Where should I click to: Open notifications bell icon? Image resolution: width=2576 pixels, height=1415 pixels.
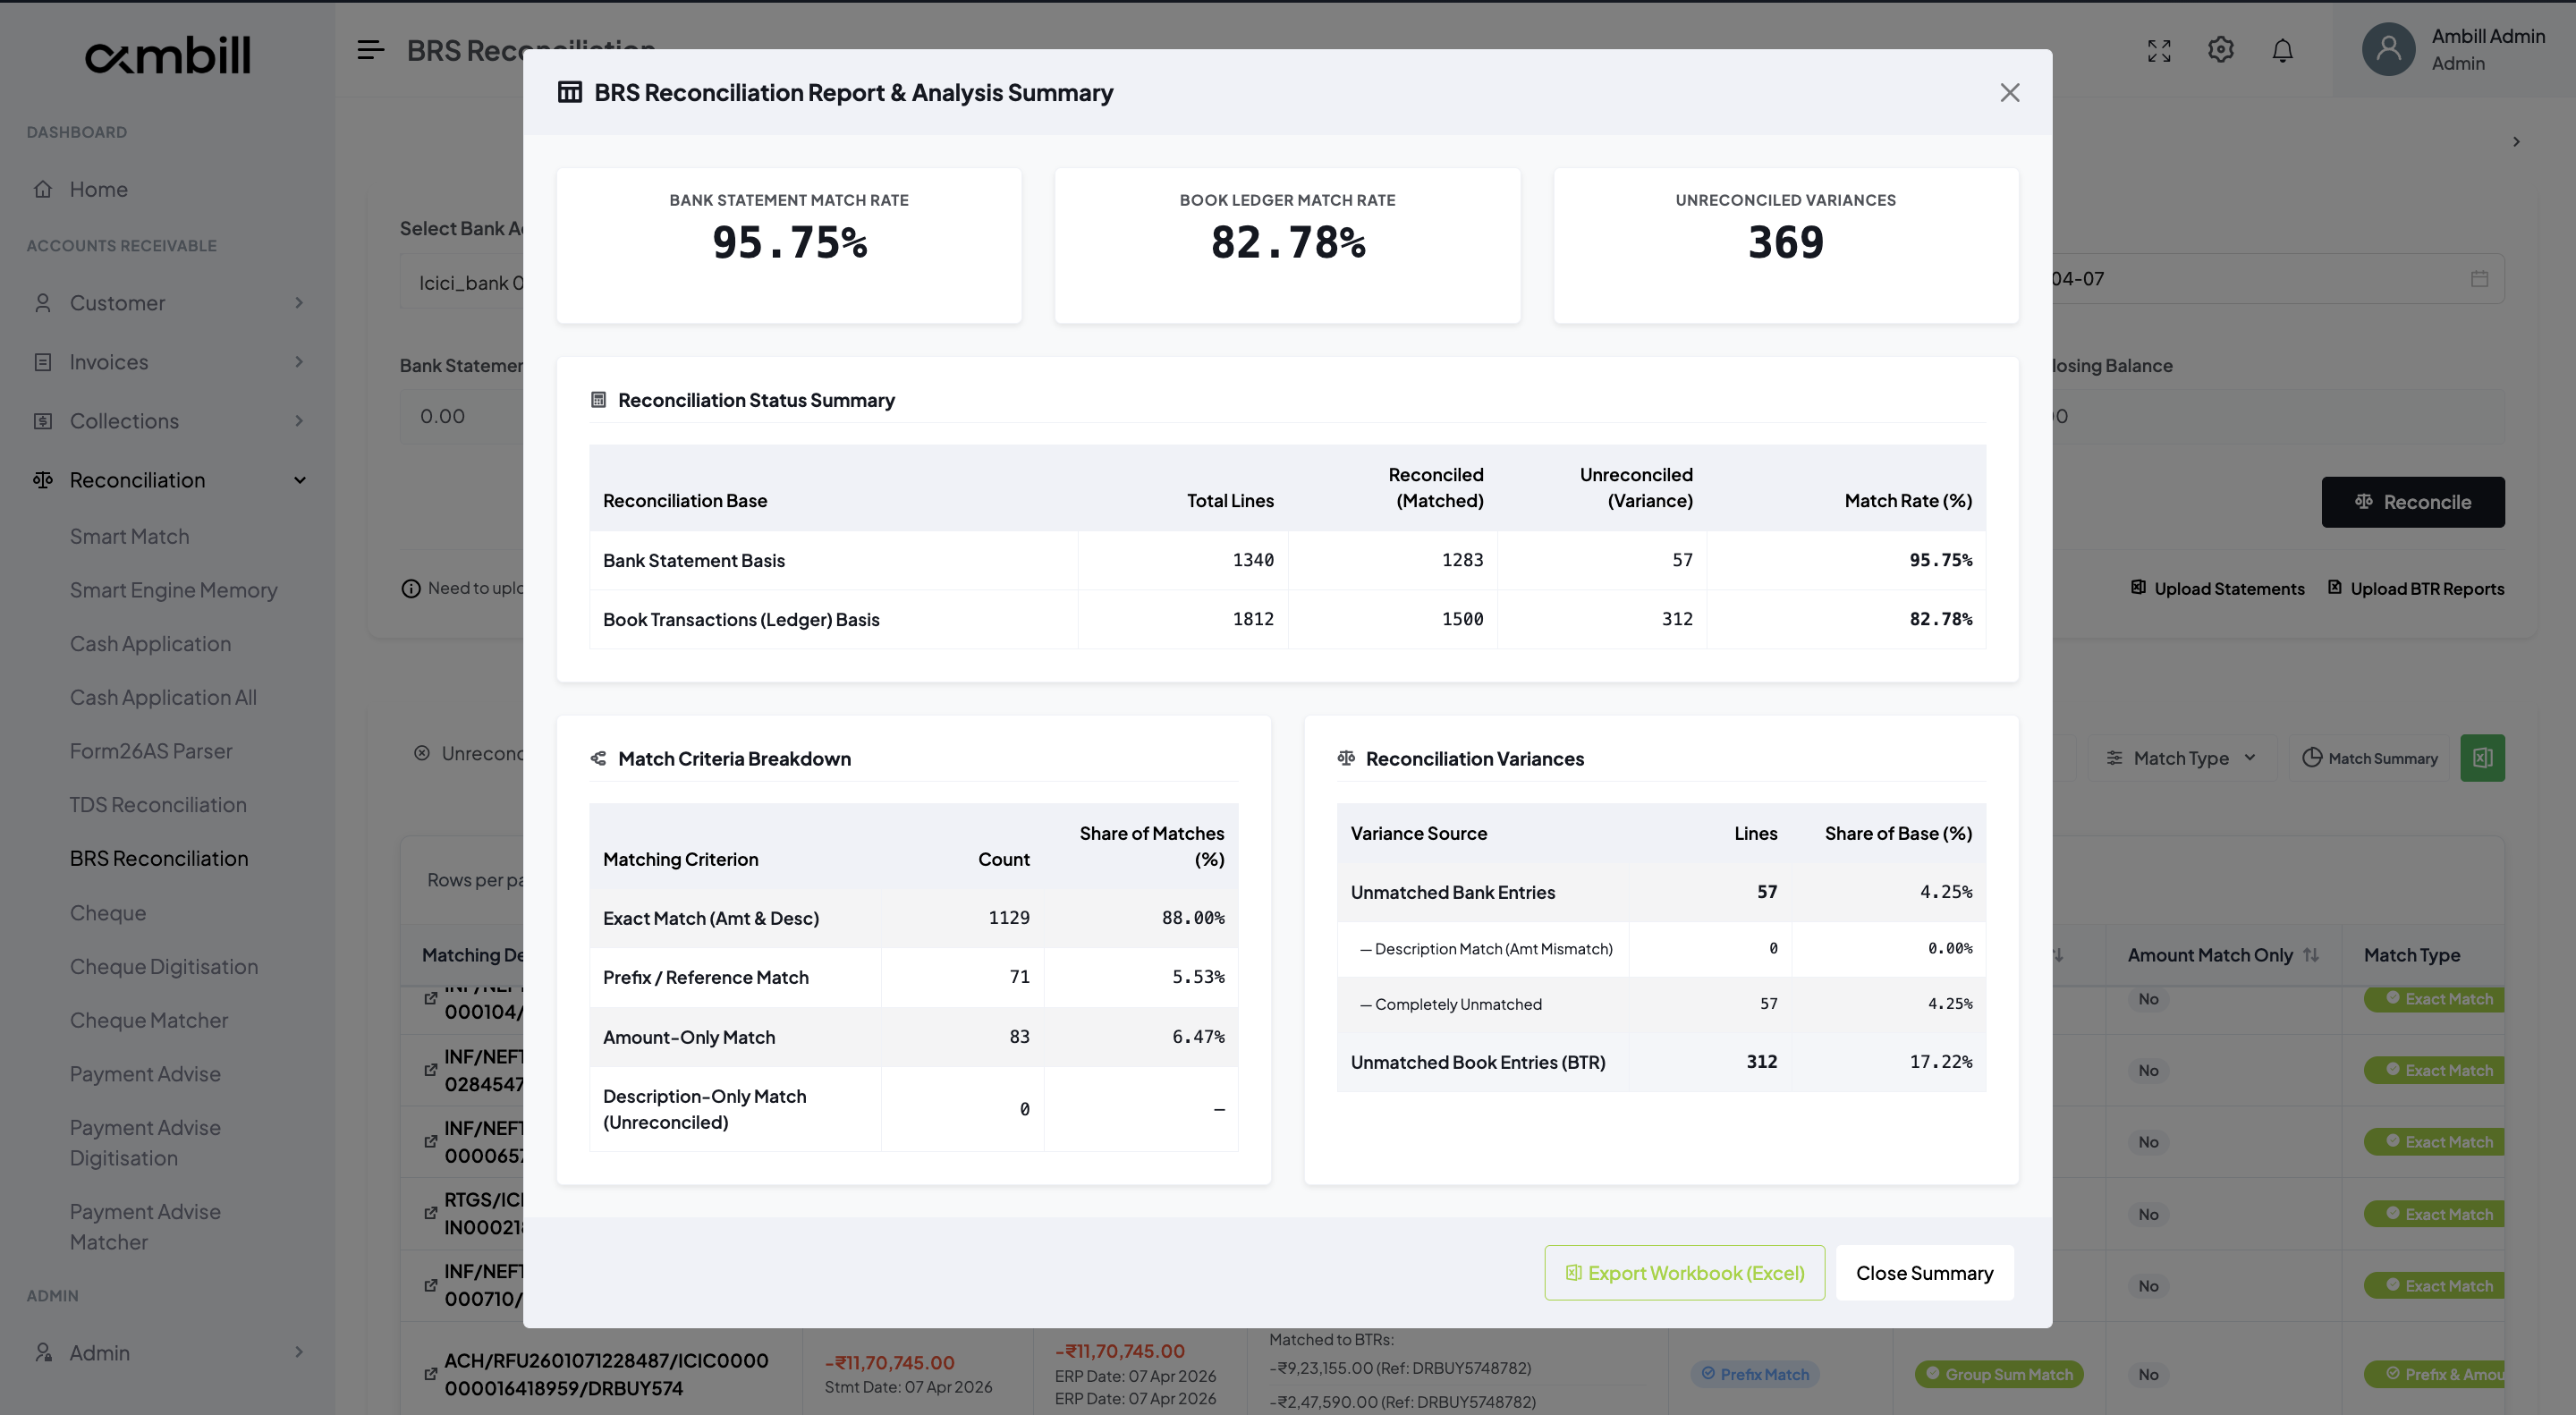click(x=2282, y=50)
